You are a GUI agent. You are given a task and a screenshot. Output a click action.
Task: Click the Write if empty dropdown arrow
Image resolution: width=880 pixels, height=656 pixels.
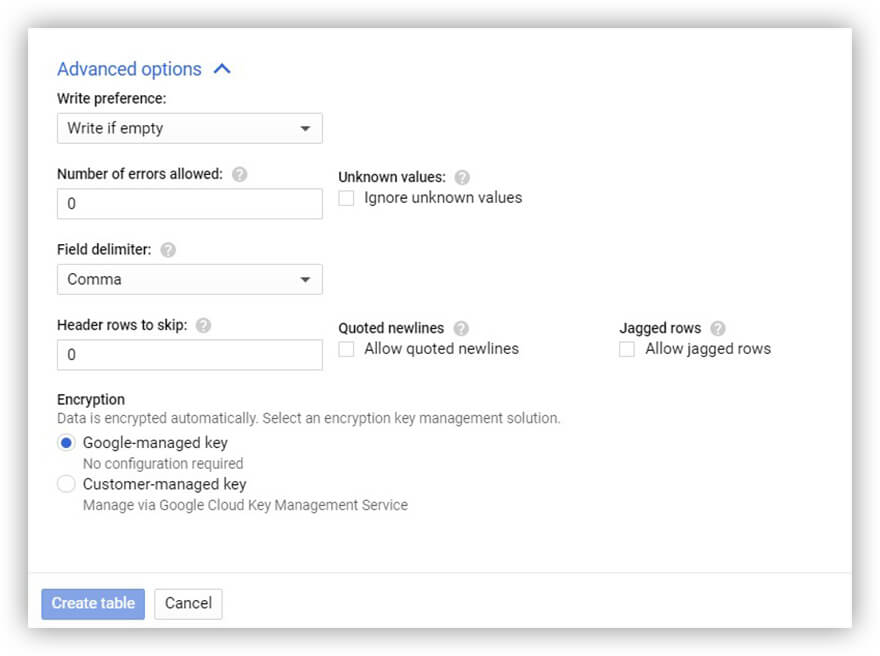(x=305, y=129)
